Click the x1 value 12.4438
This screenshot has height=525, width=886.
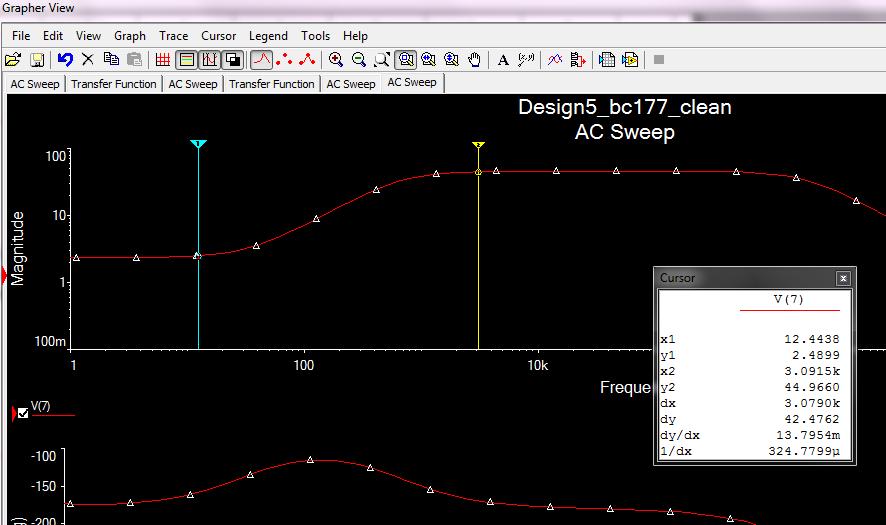pos(812,339)
